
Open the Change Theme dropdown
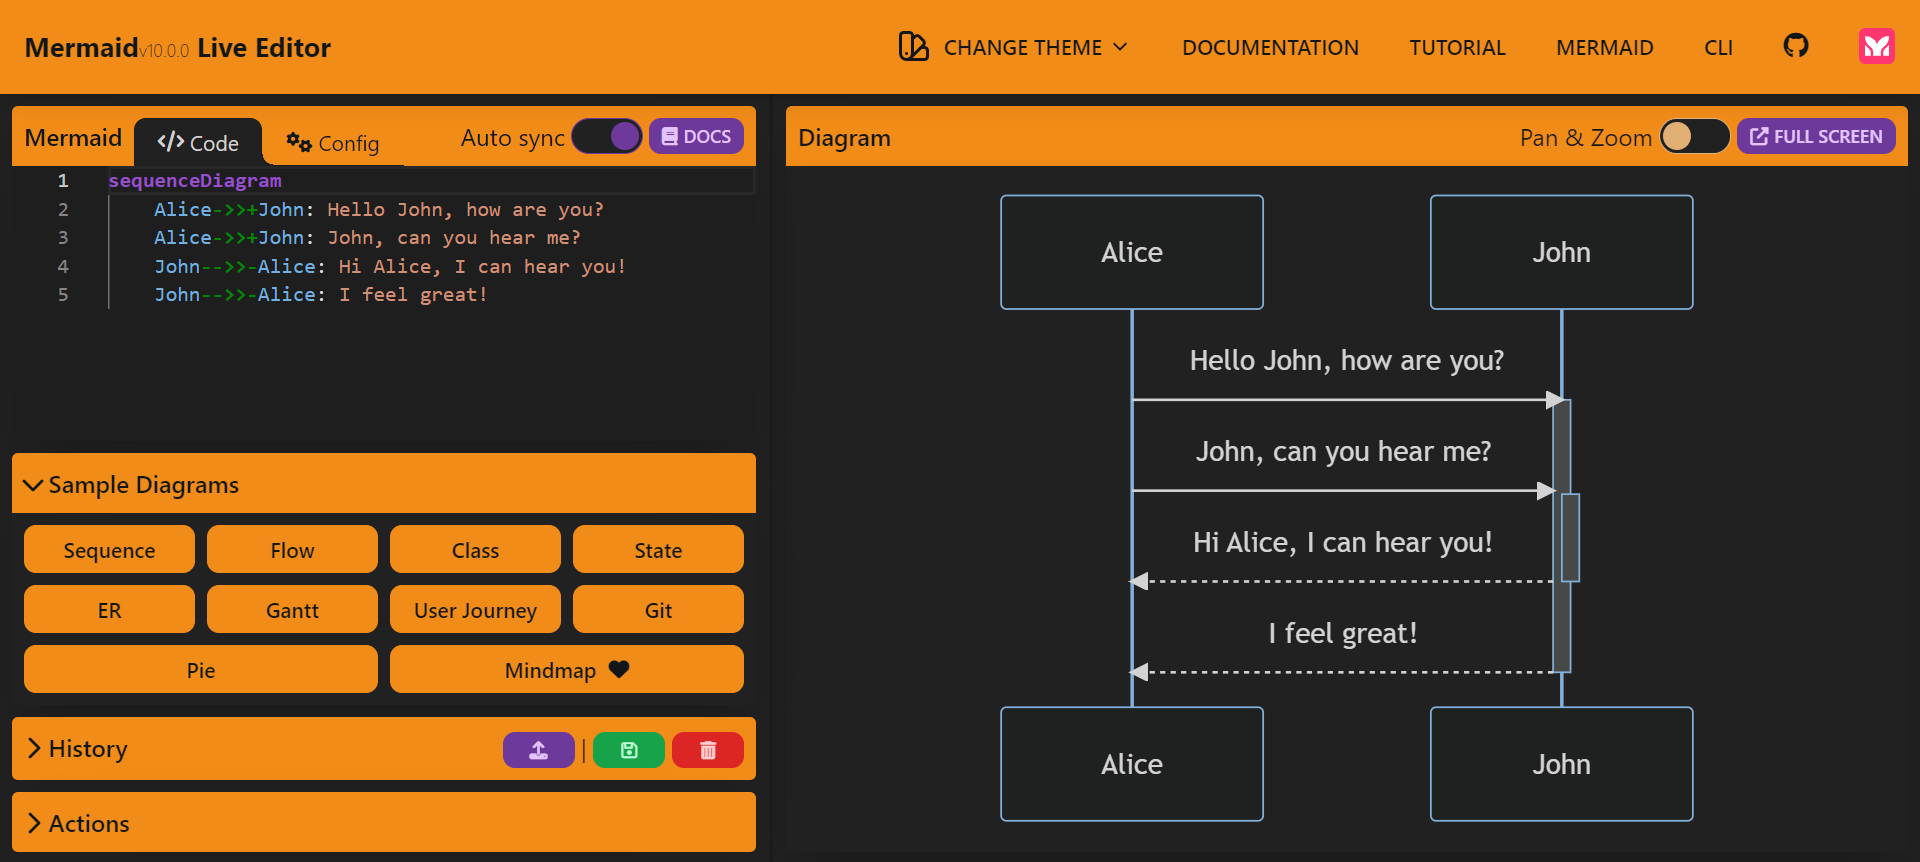tap(1014, 47)
